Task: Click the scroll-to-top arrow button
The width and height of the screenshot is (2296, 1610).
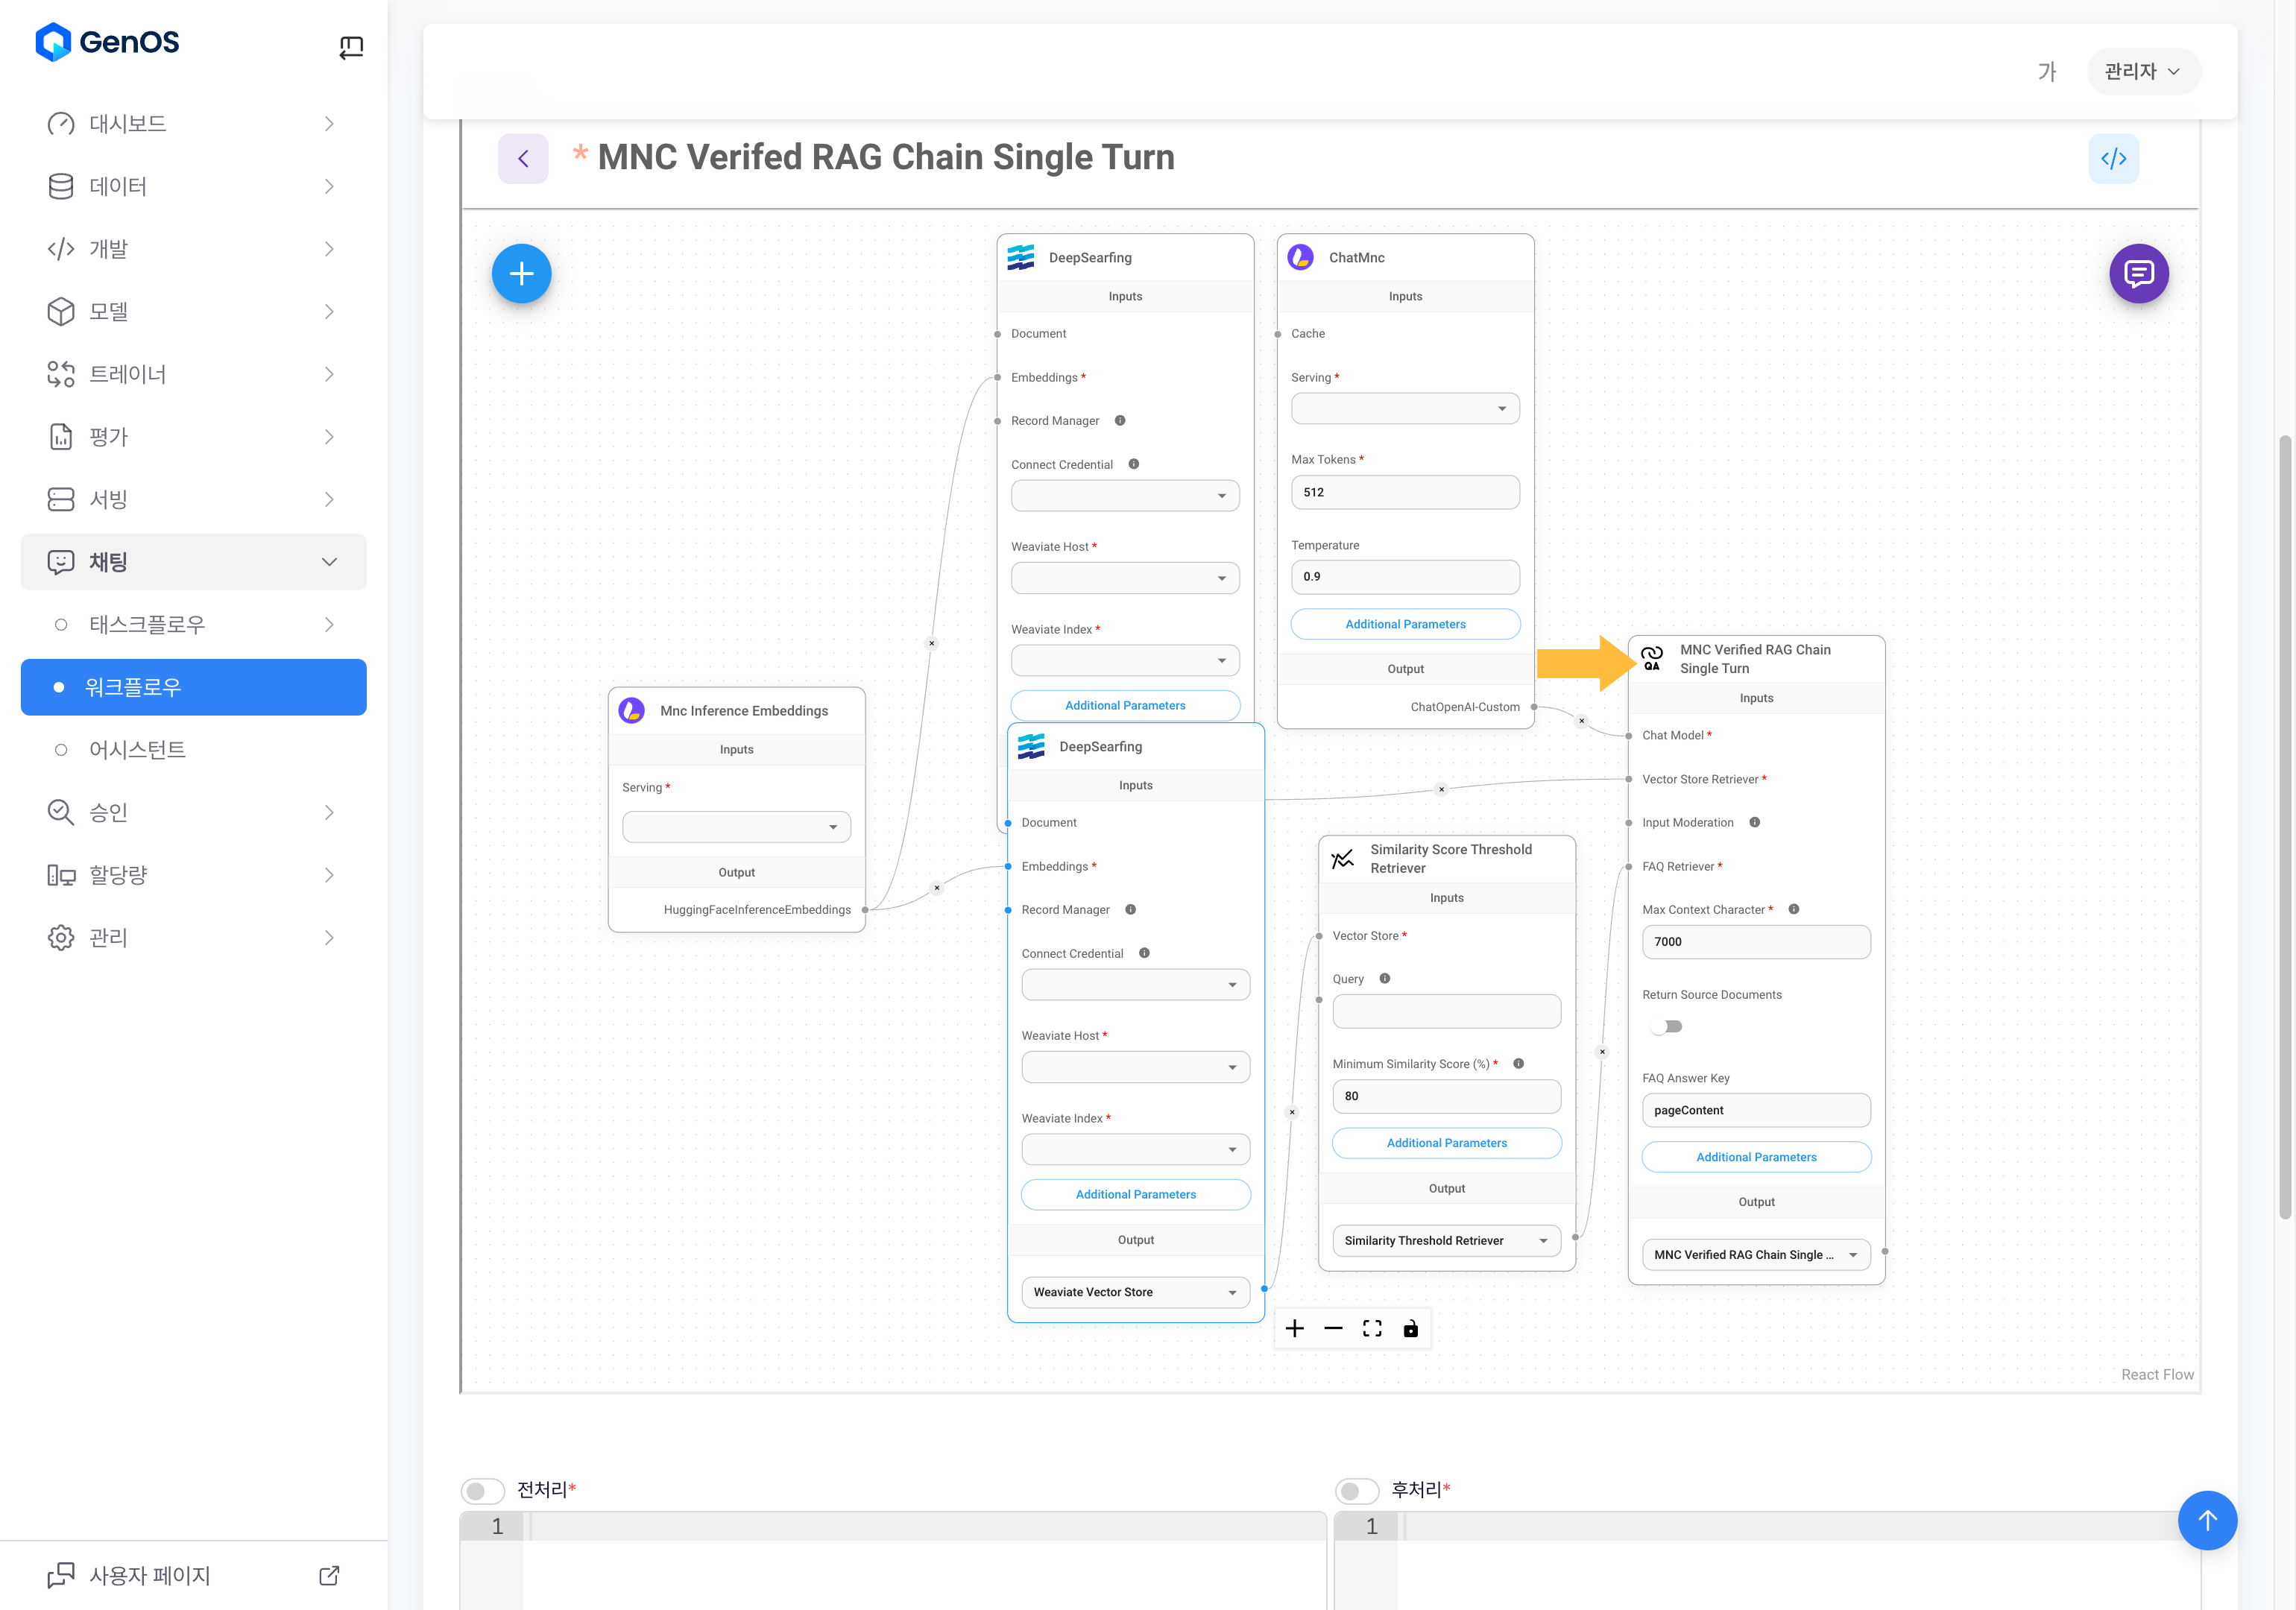Action: [2207, 1520]
